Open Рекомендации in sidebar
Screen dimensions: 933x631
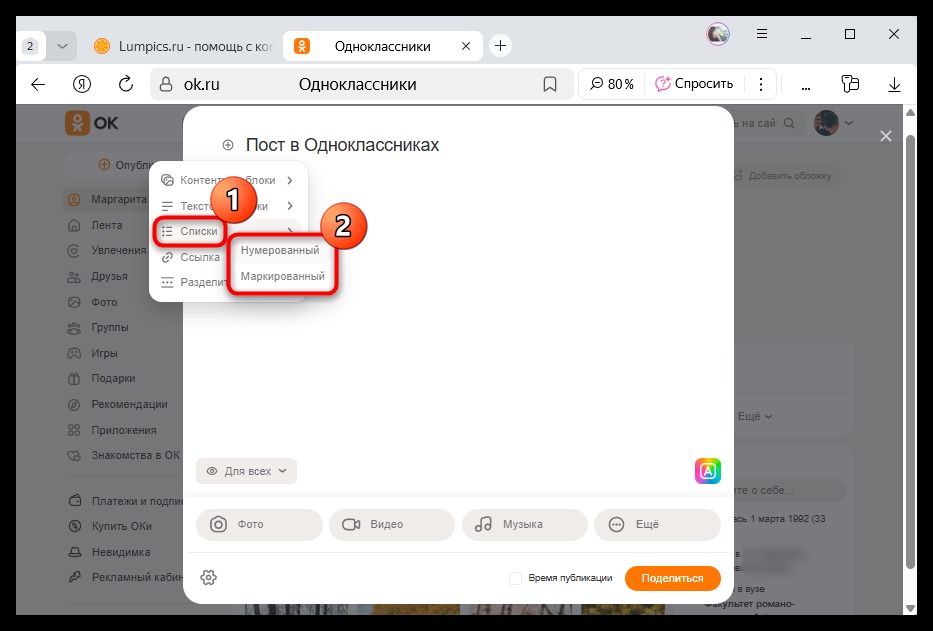129,405
